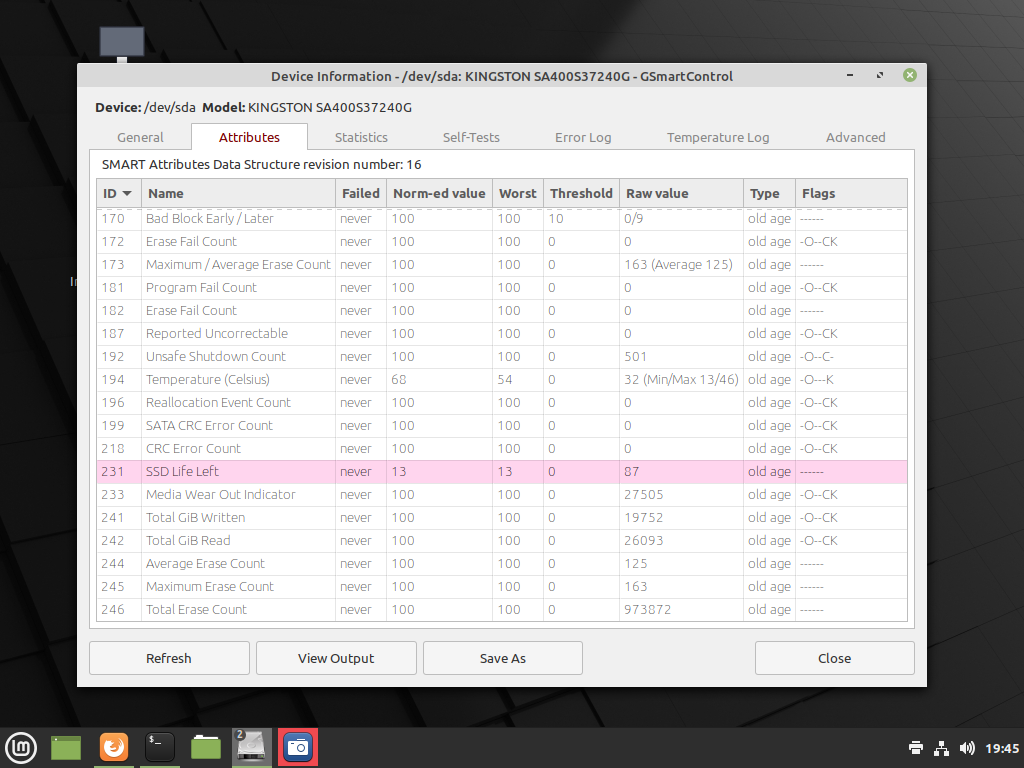
Task: Close the window with the green X button
Action: click(x=910, y=76)
